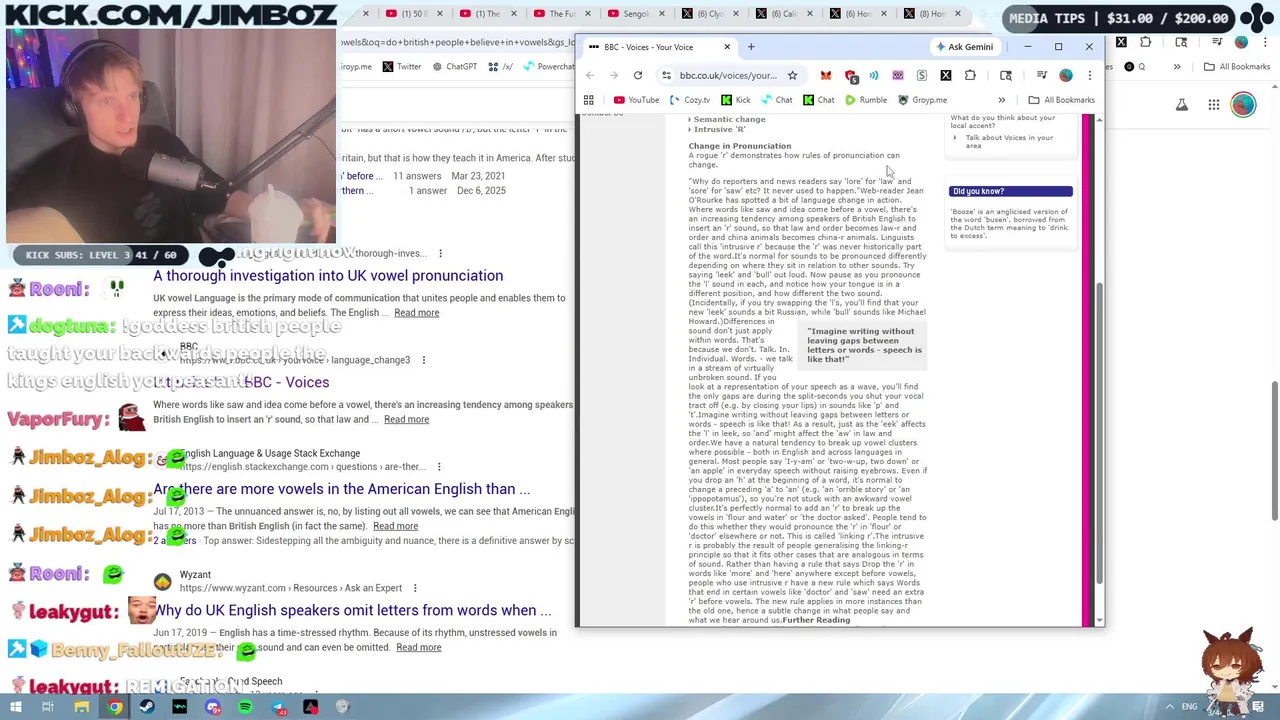This screenshot has height=720, width=1280.
Task: Click the back arrow in BBC window
Action: (590, 75)
